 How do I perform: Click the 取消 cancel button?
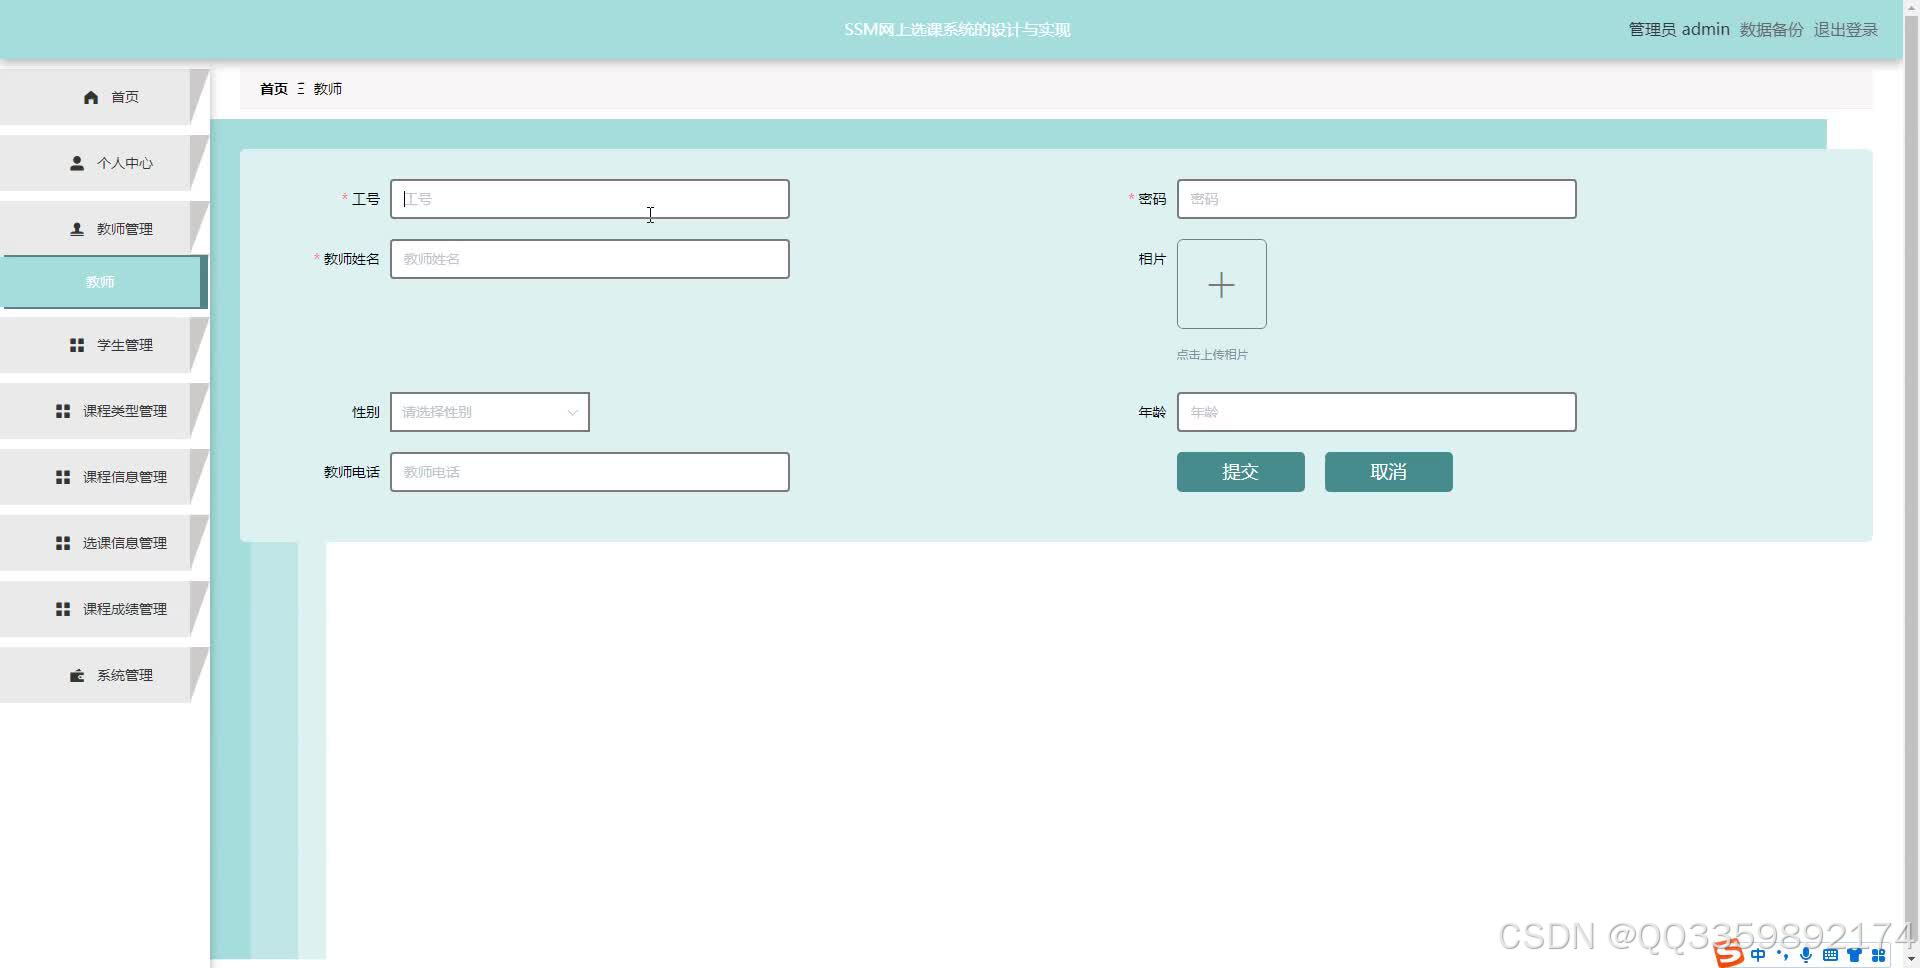(1388, 472)
